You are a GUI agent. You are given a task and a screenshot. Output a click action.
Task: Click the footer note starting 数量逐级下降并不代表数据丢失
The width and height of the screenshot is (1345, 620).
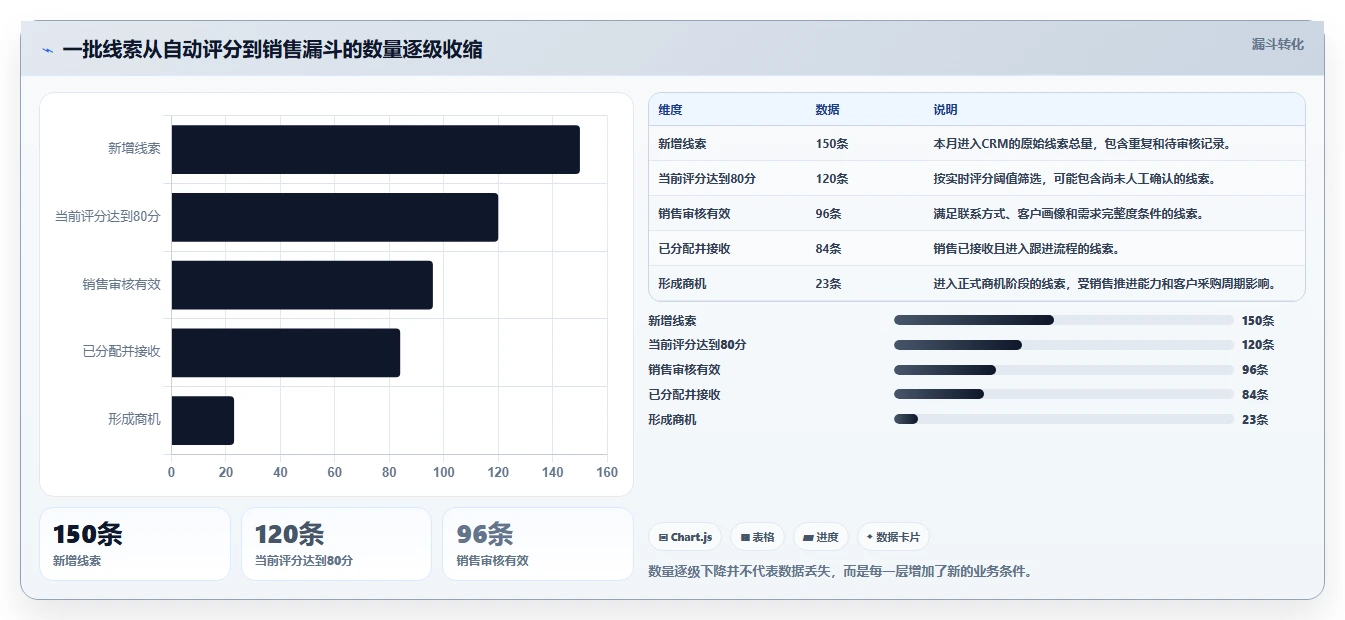coord(840,572)
